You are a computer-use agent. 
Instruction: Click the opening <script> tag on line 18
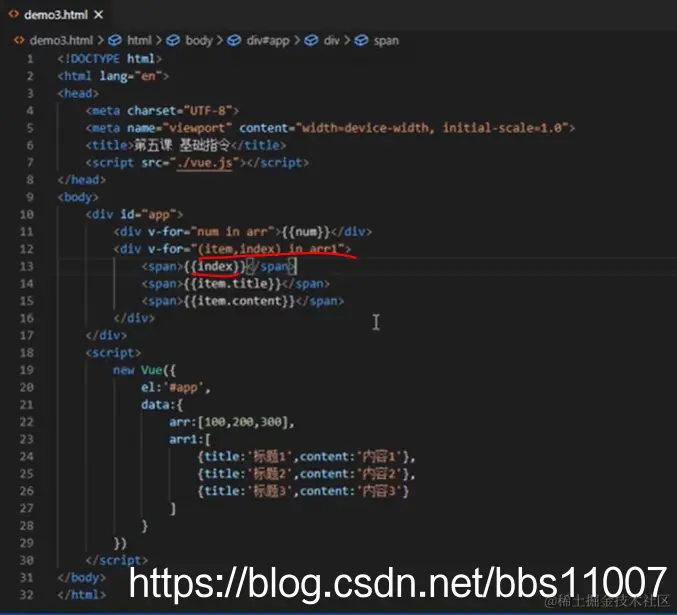click(x=113, y=353)
